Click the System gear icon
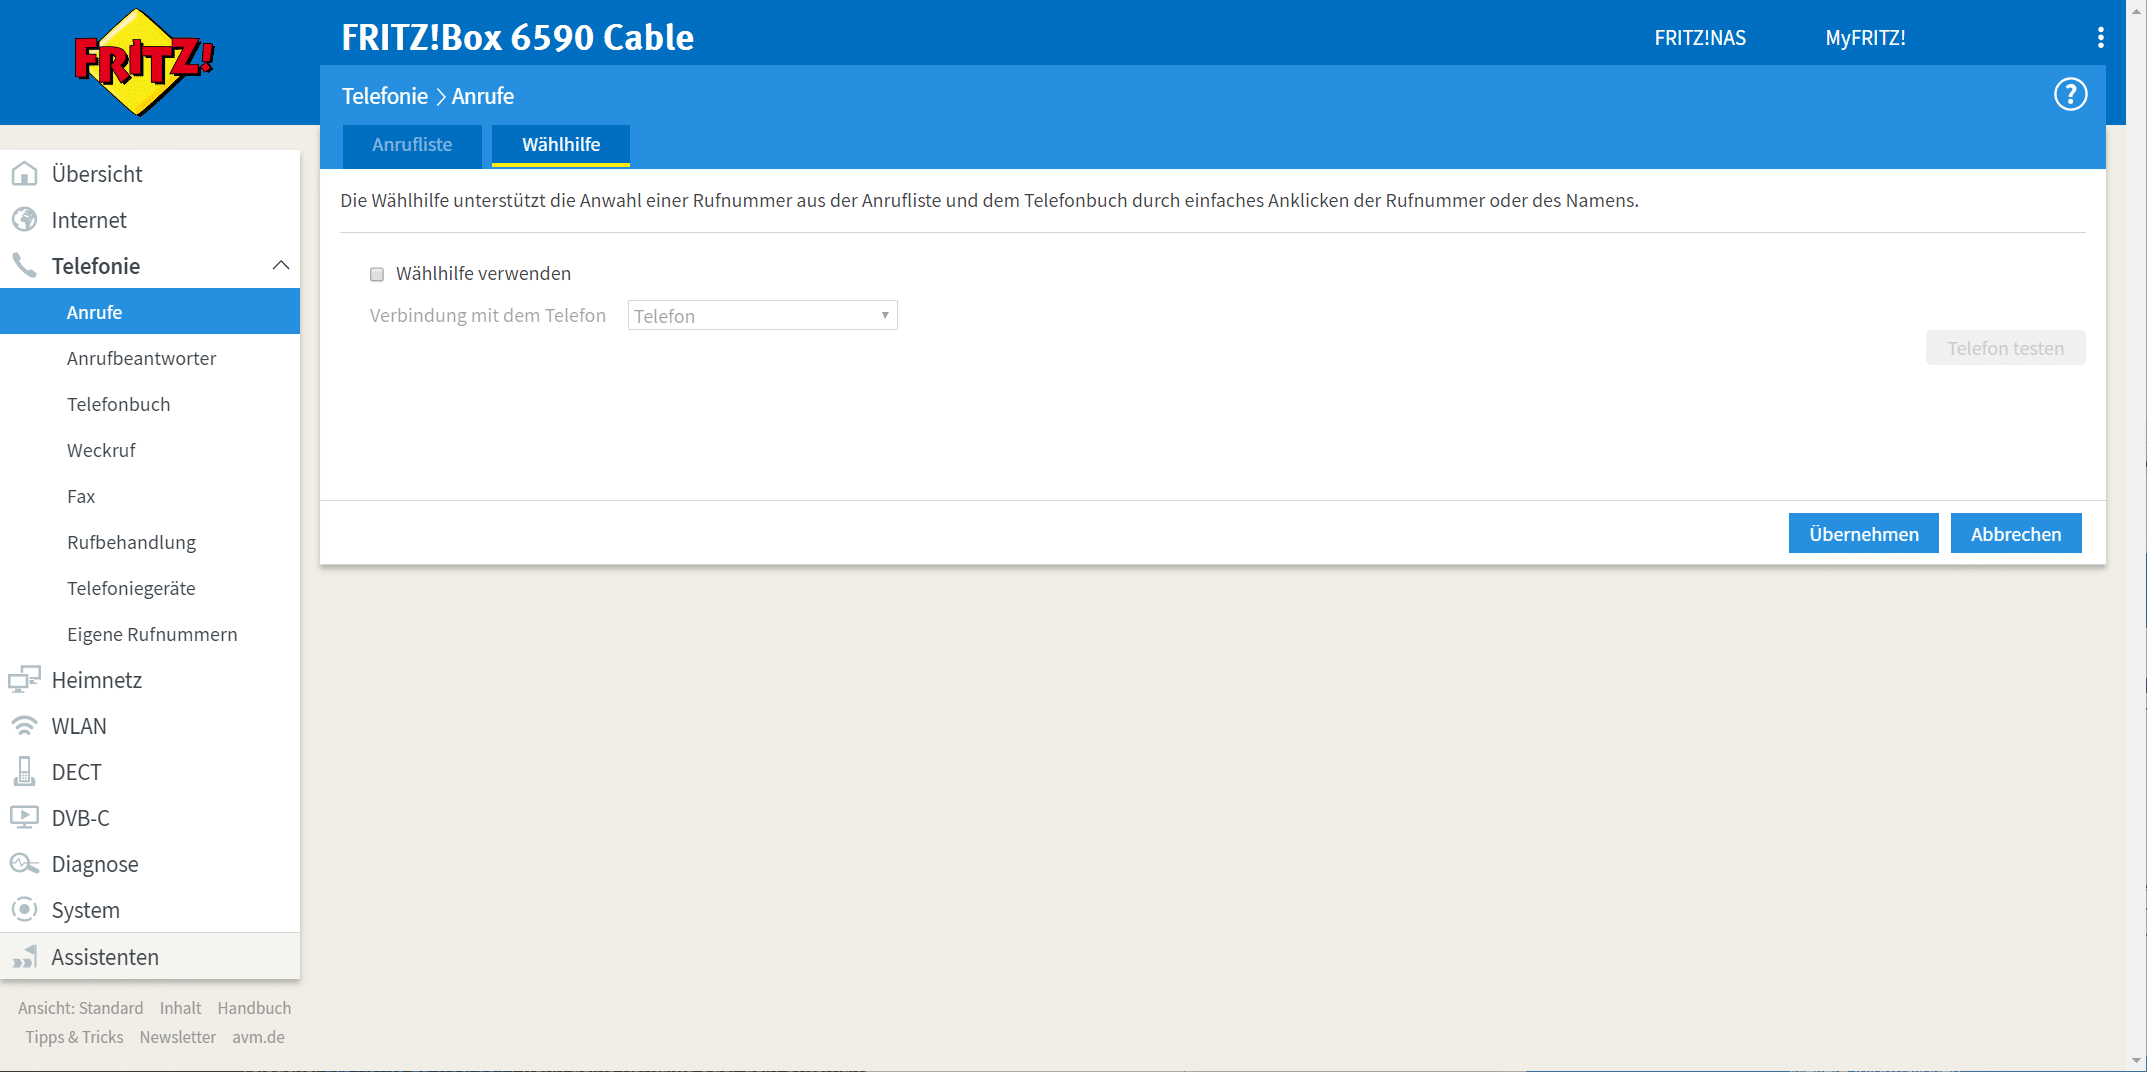 [24, 910]
